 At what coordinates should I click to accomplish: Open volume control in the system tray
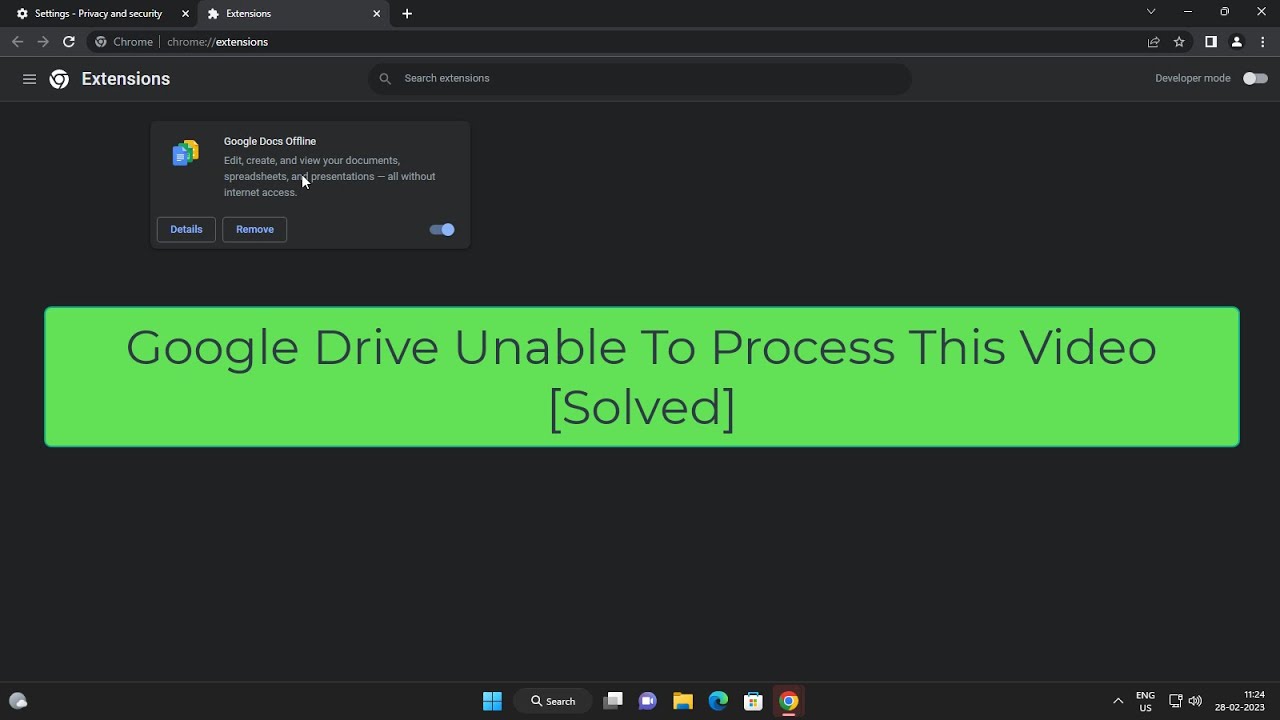point(1195,701)
